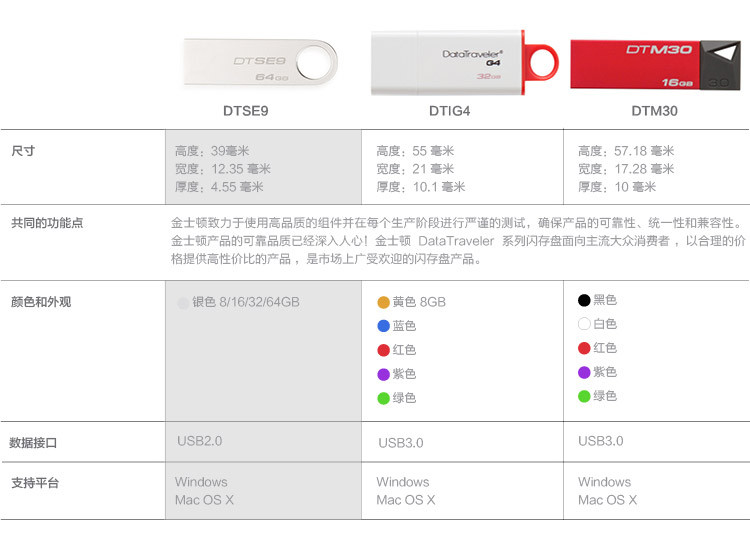Select the black color swatch for DTM30
This screenshot has height=536, width=750.
pos(584,300)
